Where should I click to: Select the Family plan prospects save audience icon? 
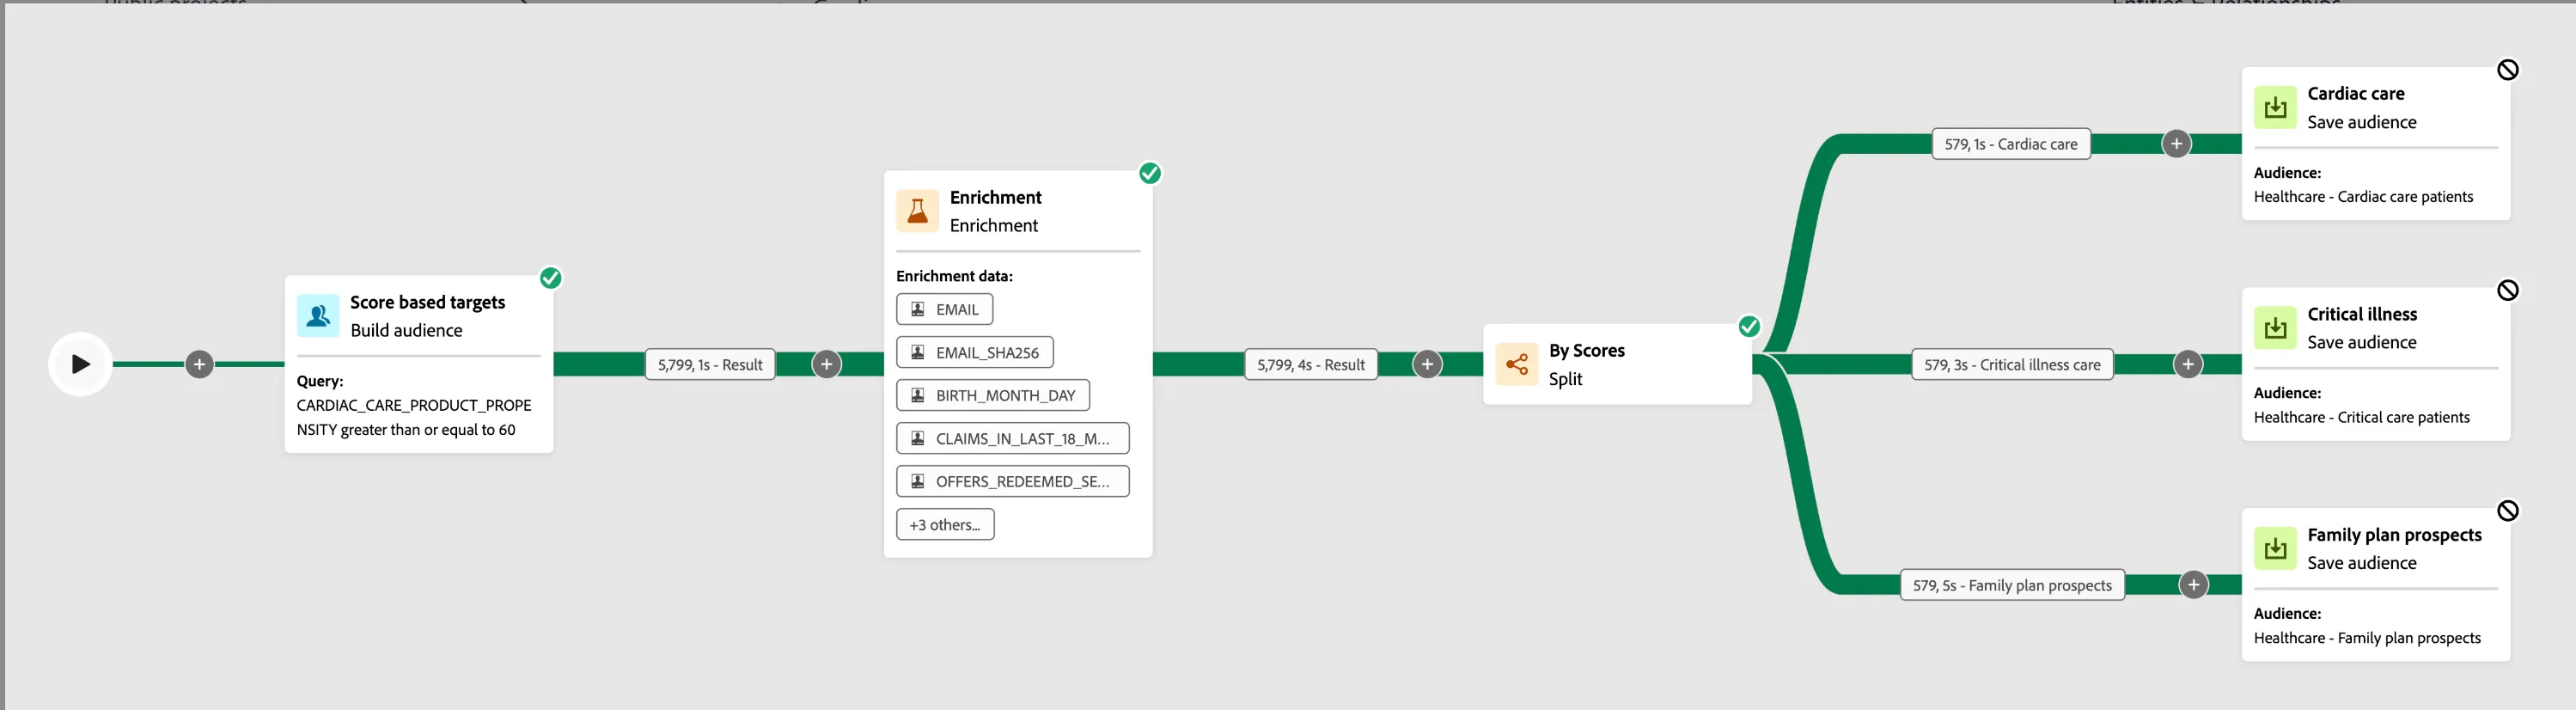click(x=2275, y=548)
